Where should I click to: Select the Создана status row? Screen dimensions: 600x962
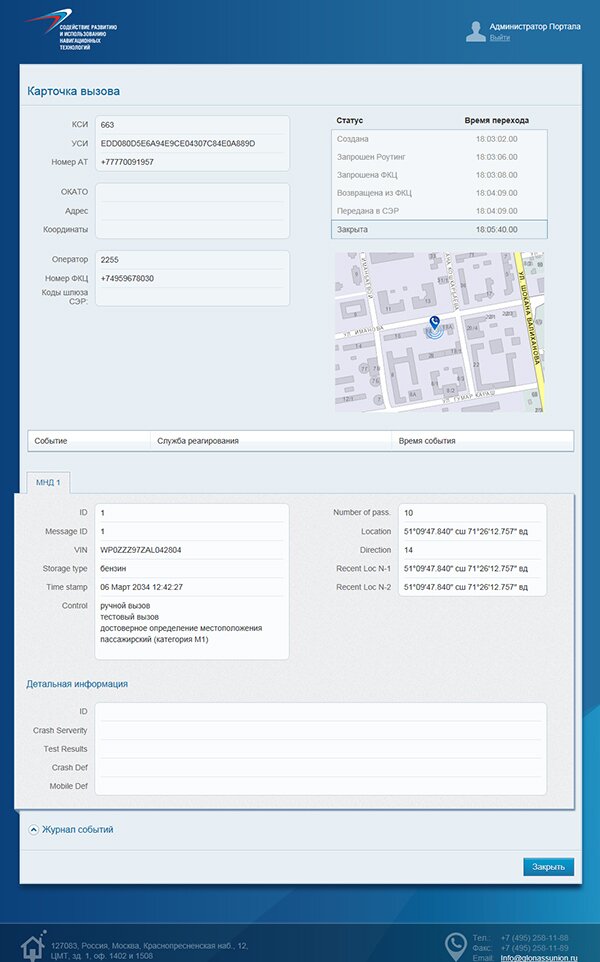439,139
